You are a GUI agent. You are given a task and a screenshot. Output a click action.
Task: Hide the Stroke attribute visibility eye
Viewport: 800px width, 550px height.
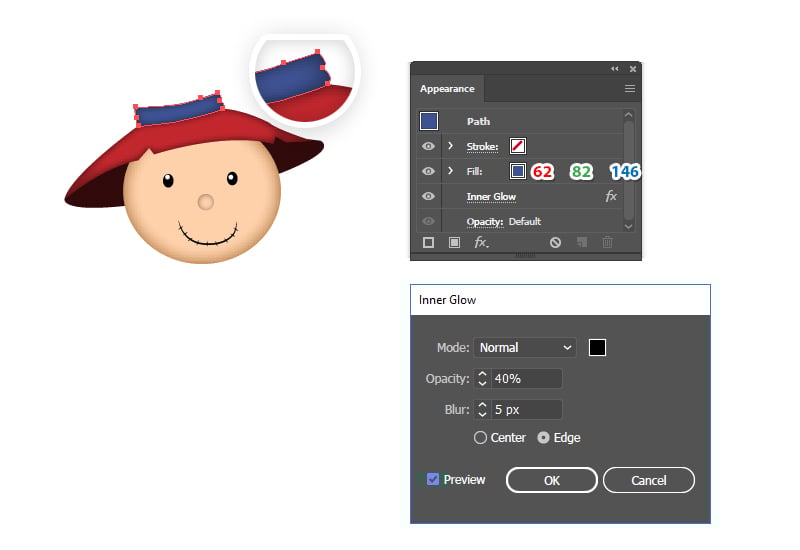point(428,146)
